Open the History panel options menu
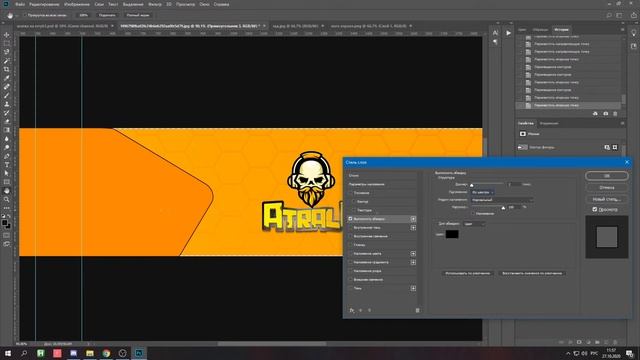This screenshot has height=360, width=640. [622, 29]
